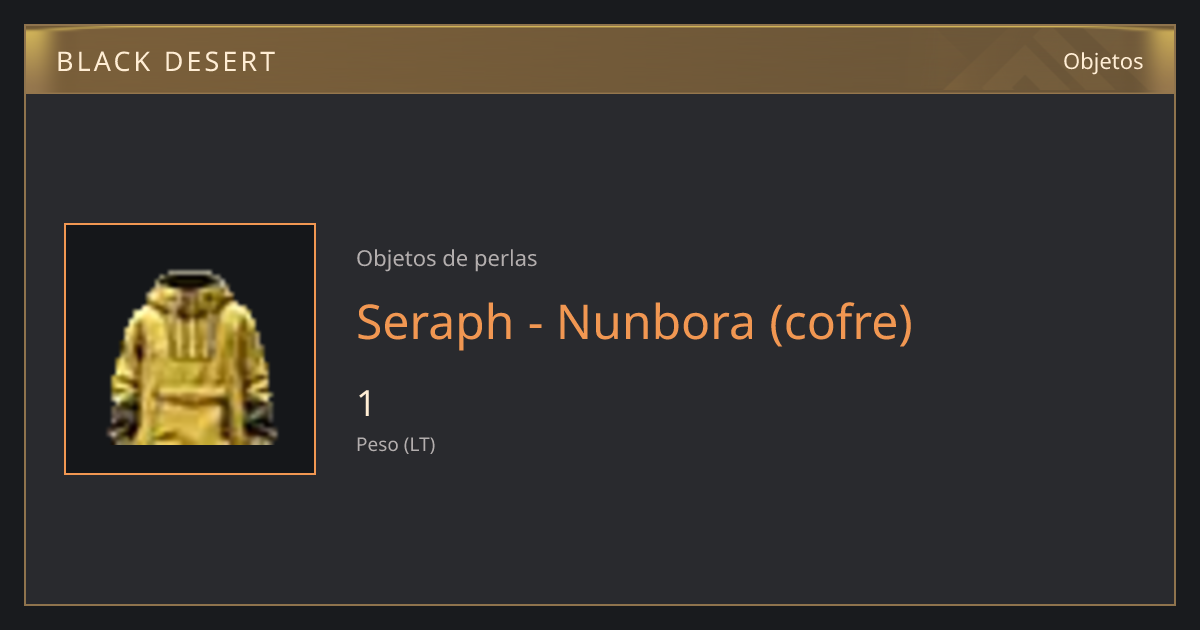Click the golden header banner center
Screen dimensions: 1200x630
(600, 60)
